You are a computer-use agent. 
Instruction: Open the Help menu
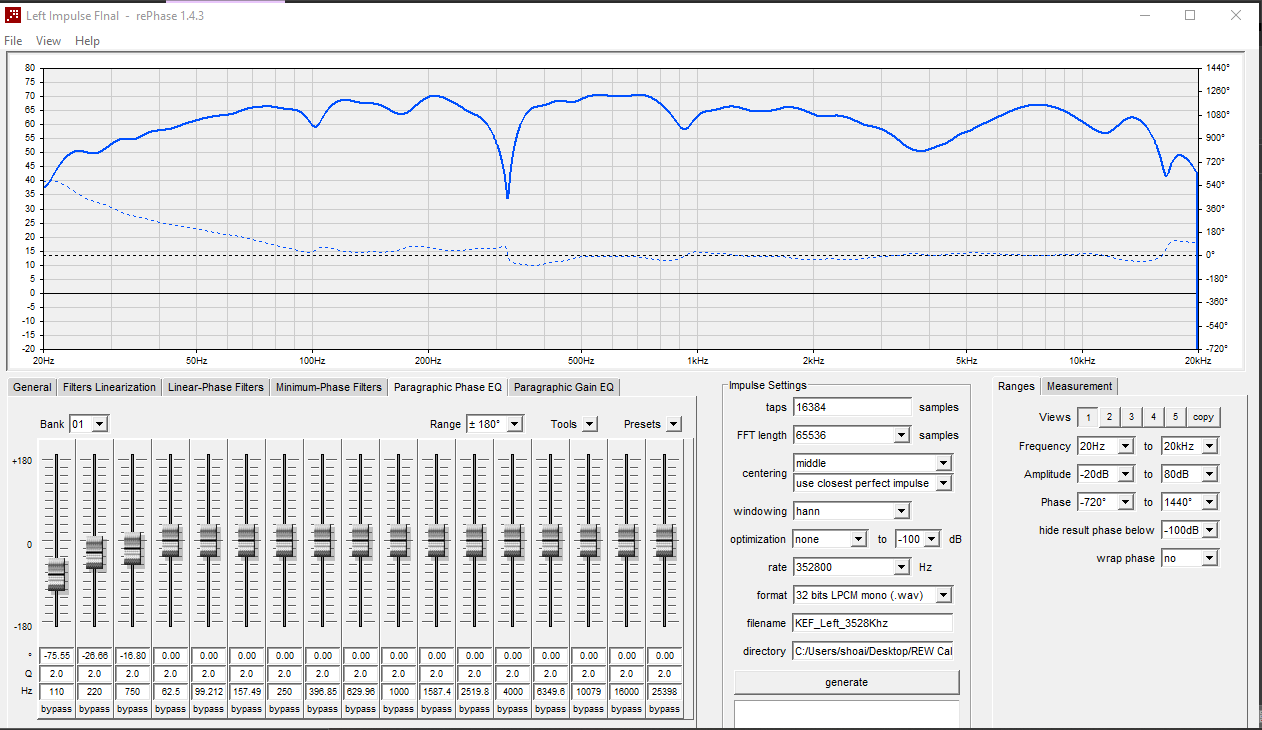click(x=87, y=41)
